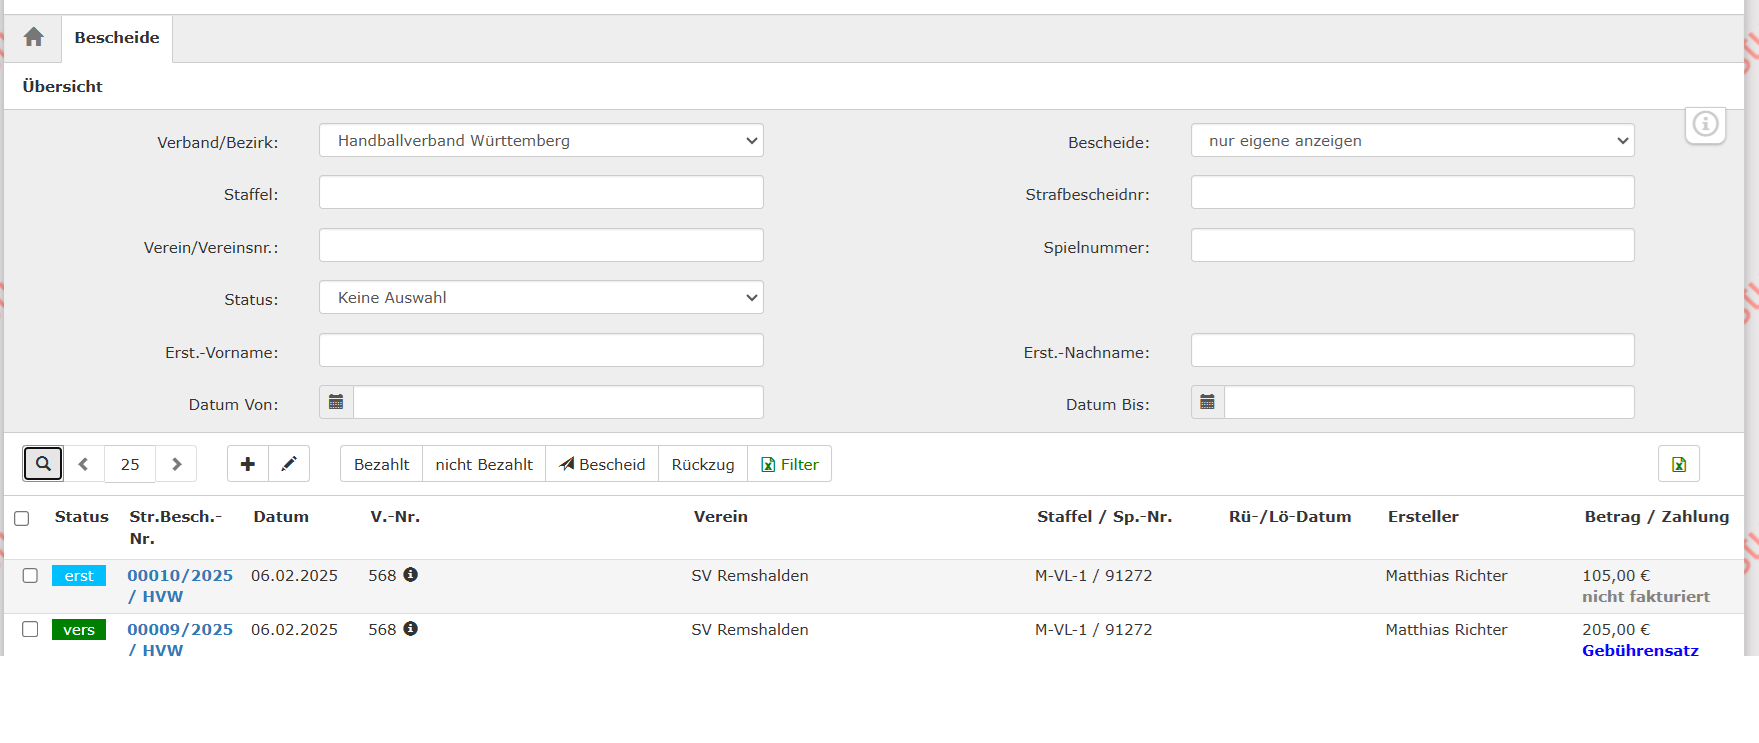This screenshot has width=1759, height=743.
Task: Open the Gebührensatz link
Action: pyautogui.click(x=1640, y=650)
